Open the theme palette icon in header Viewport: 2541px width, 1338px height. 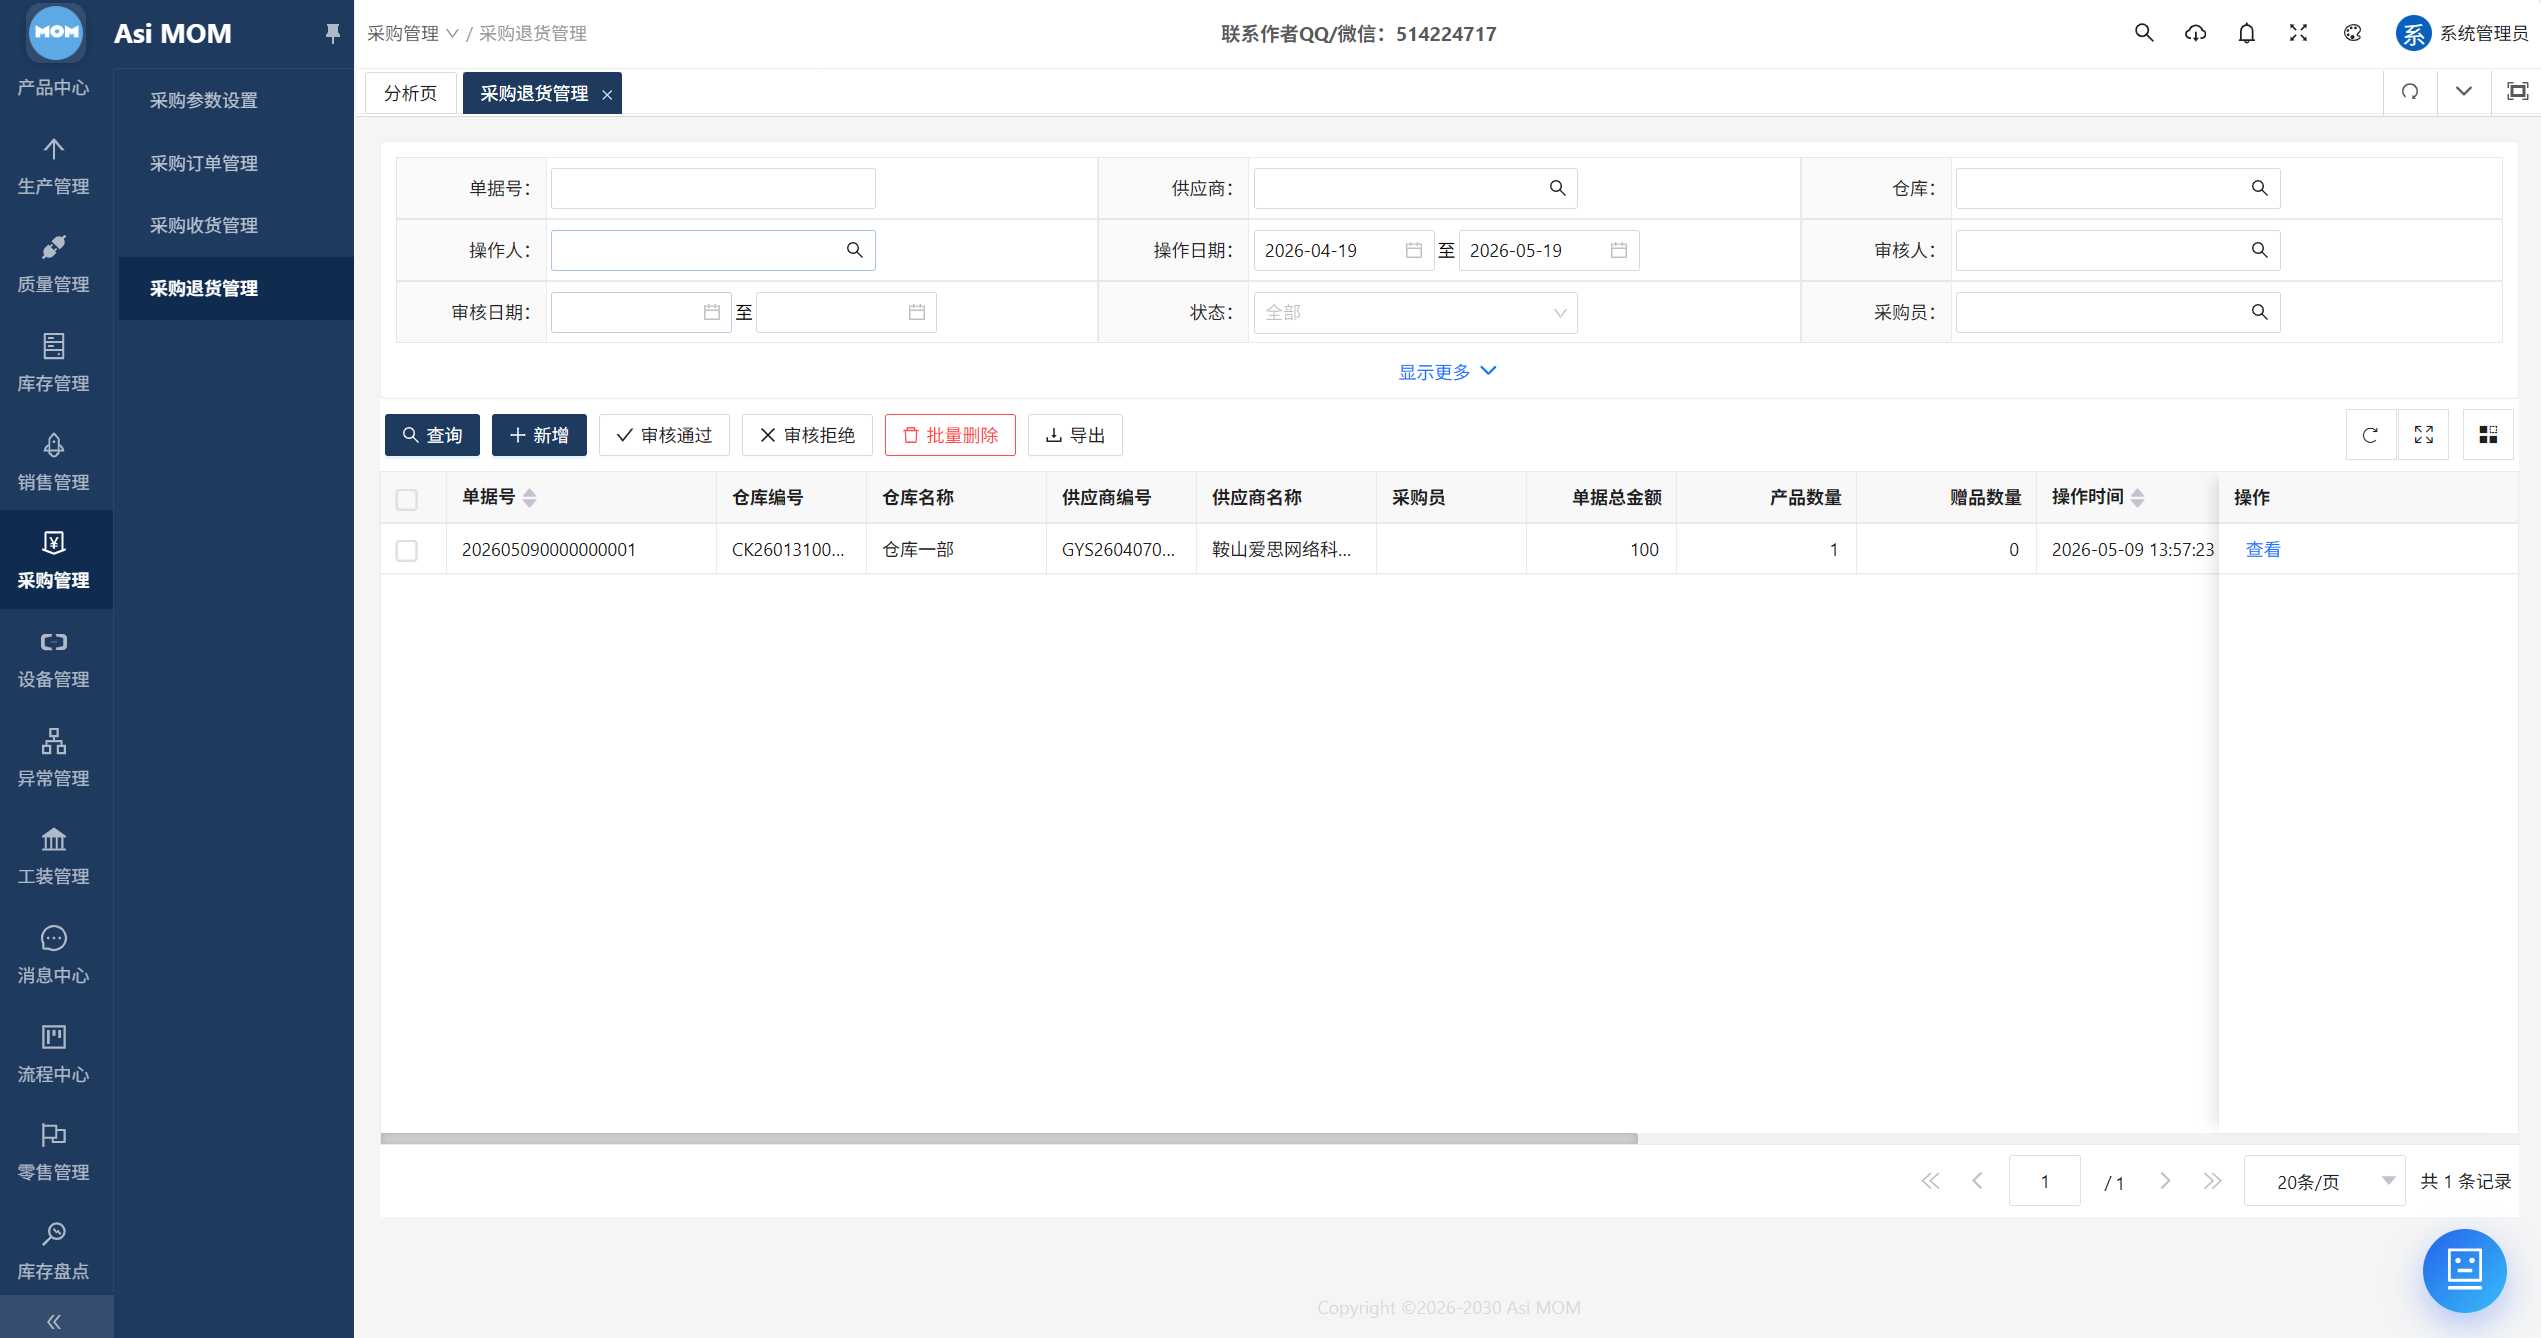[x=2352, y=33]
